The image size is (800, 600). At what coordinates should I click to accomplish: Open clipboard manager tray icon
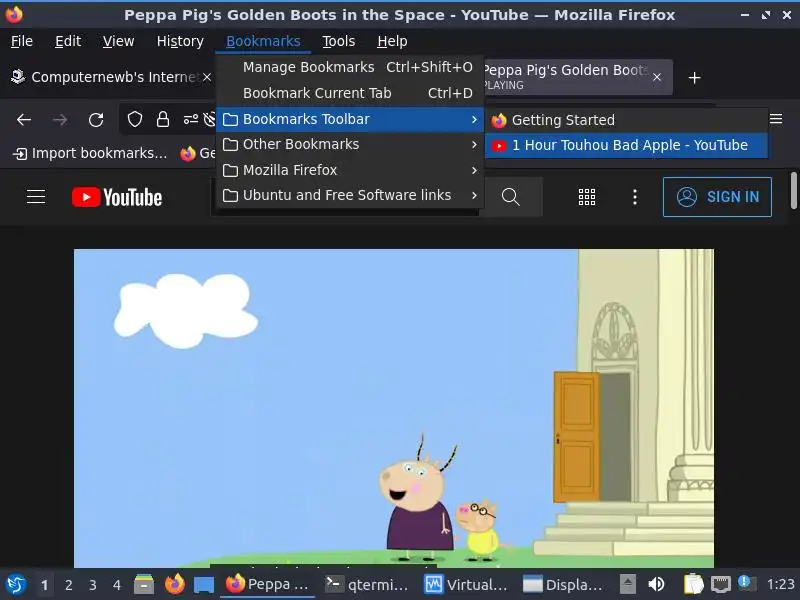693,584
